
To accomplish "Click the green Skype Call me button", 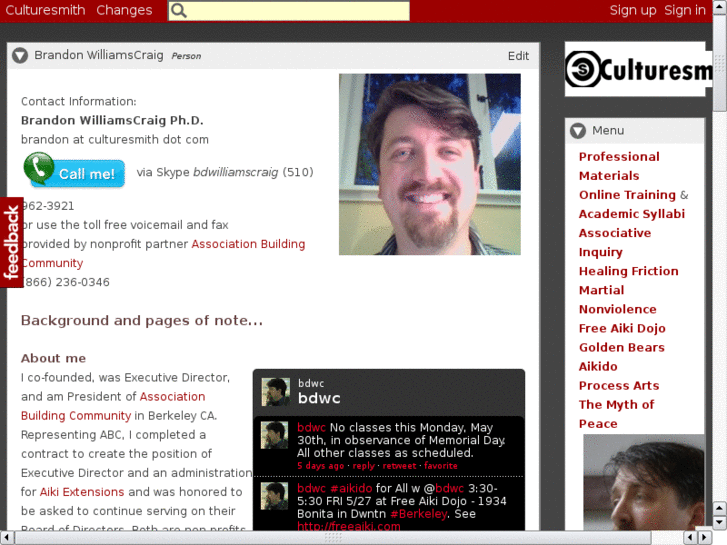I will [74, 170].
